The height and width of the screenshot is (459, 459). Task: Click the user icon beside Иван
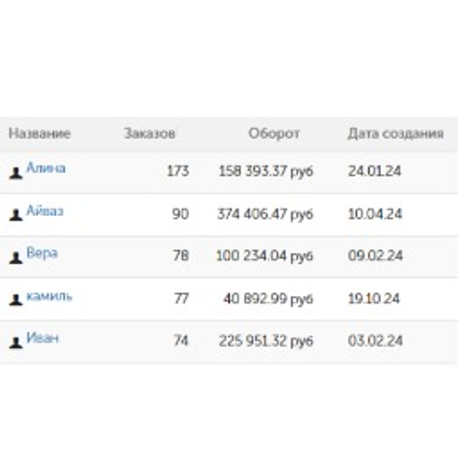[16, 343]
